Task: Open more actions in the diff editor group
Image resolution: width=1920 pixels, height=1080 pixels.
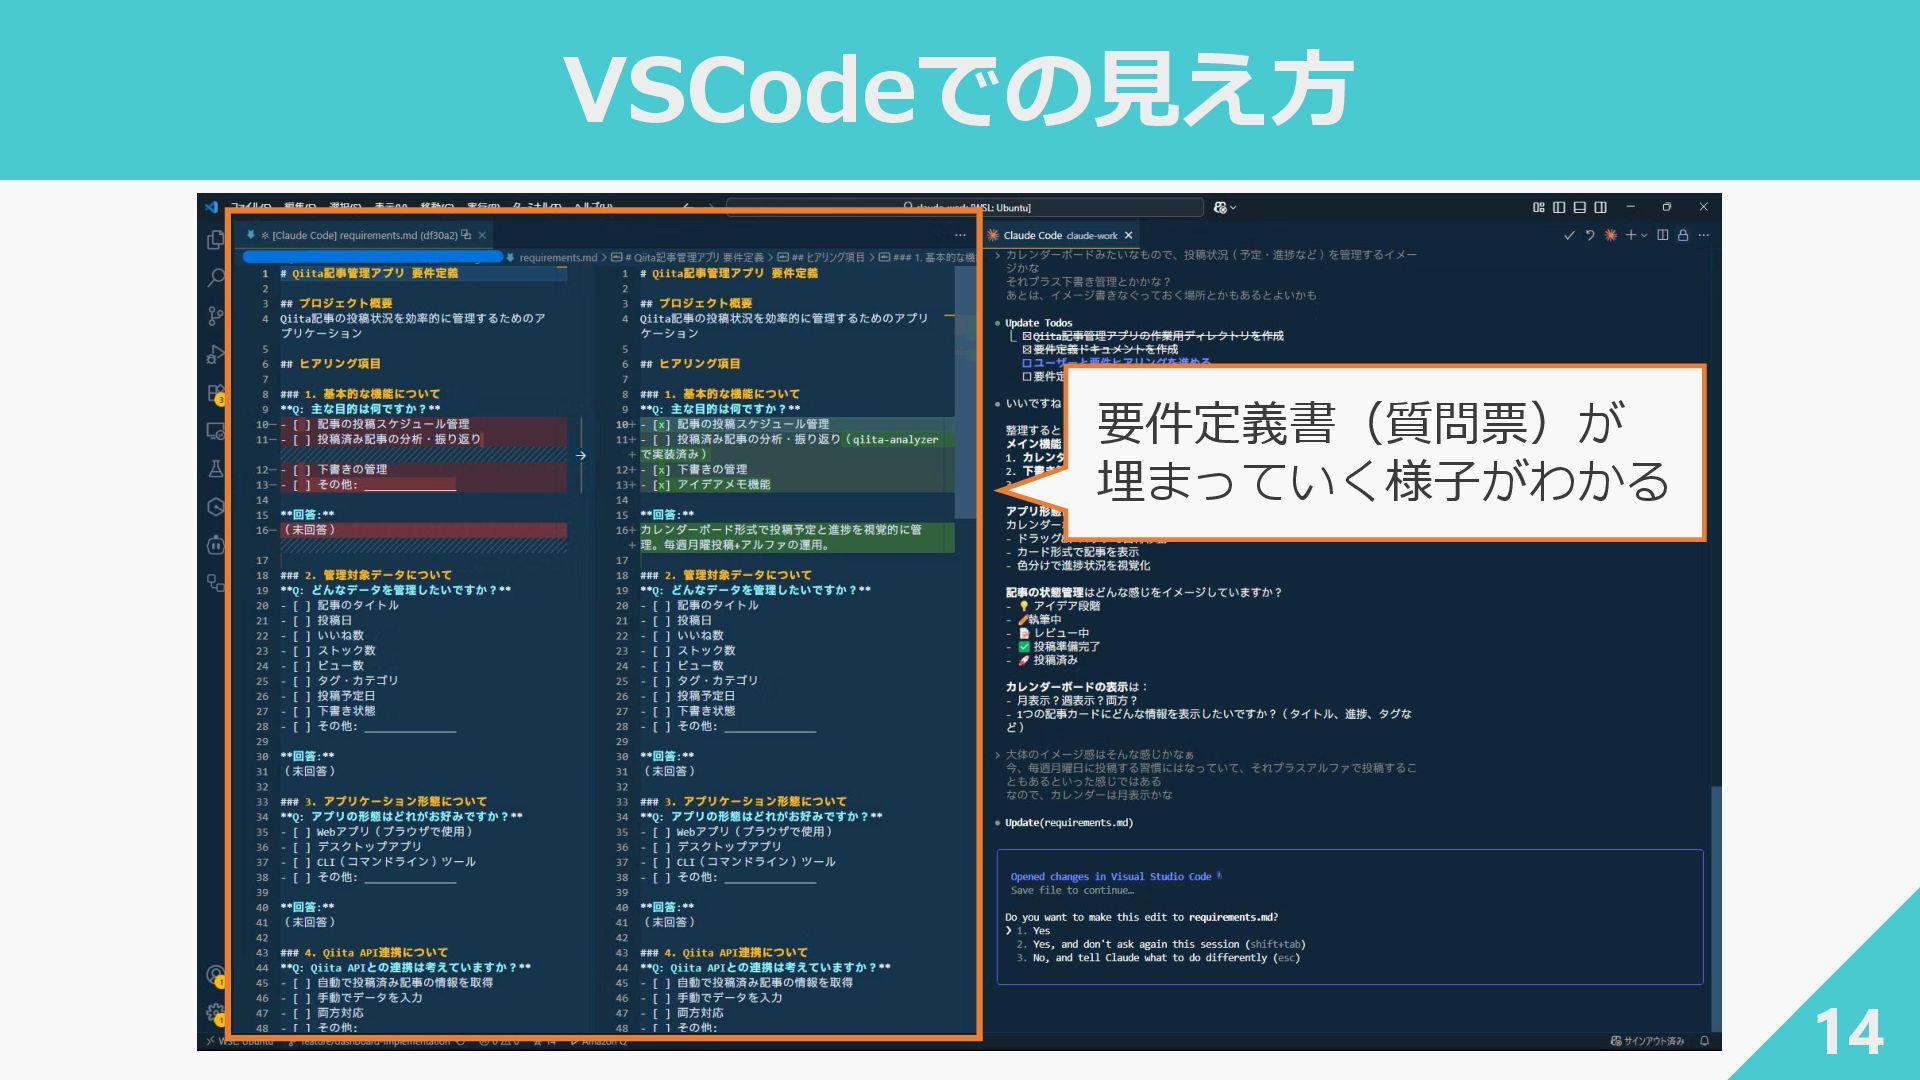Action: 960,235
